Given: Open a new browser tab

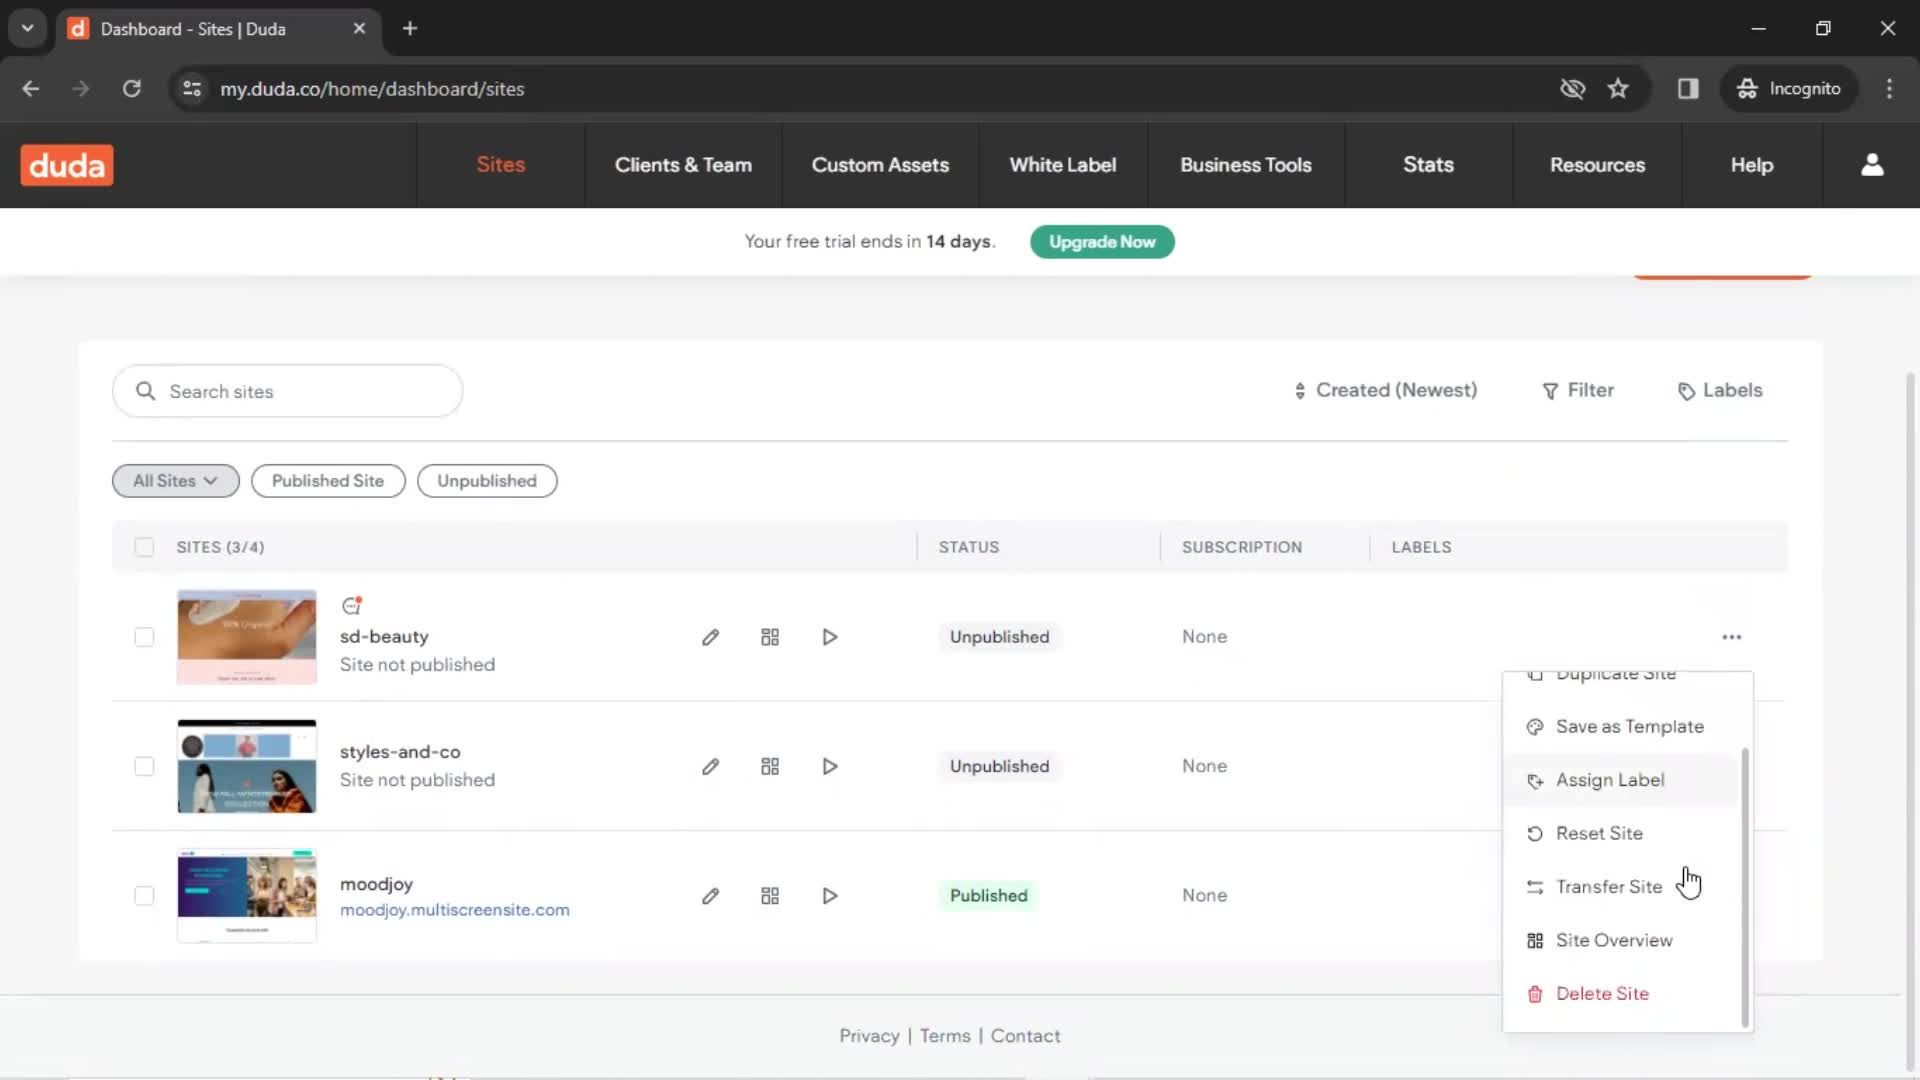Looking at the screenshot, I should click(x=410, y=28).
